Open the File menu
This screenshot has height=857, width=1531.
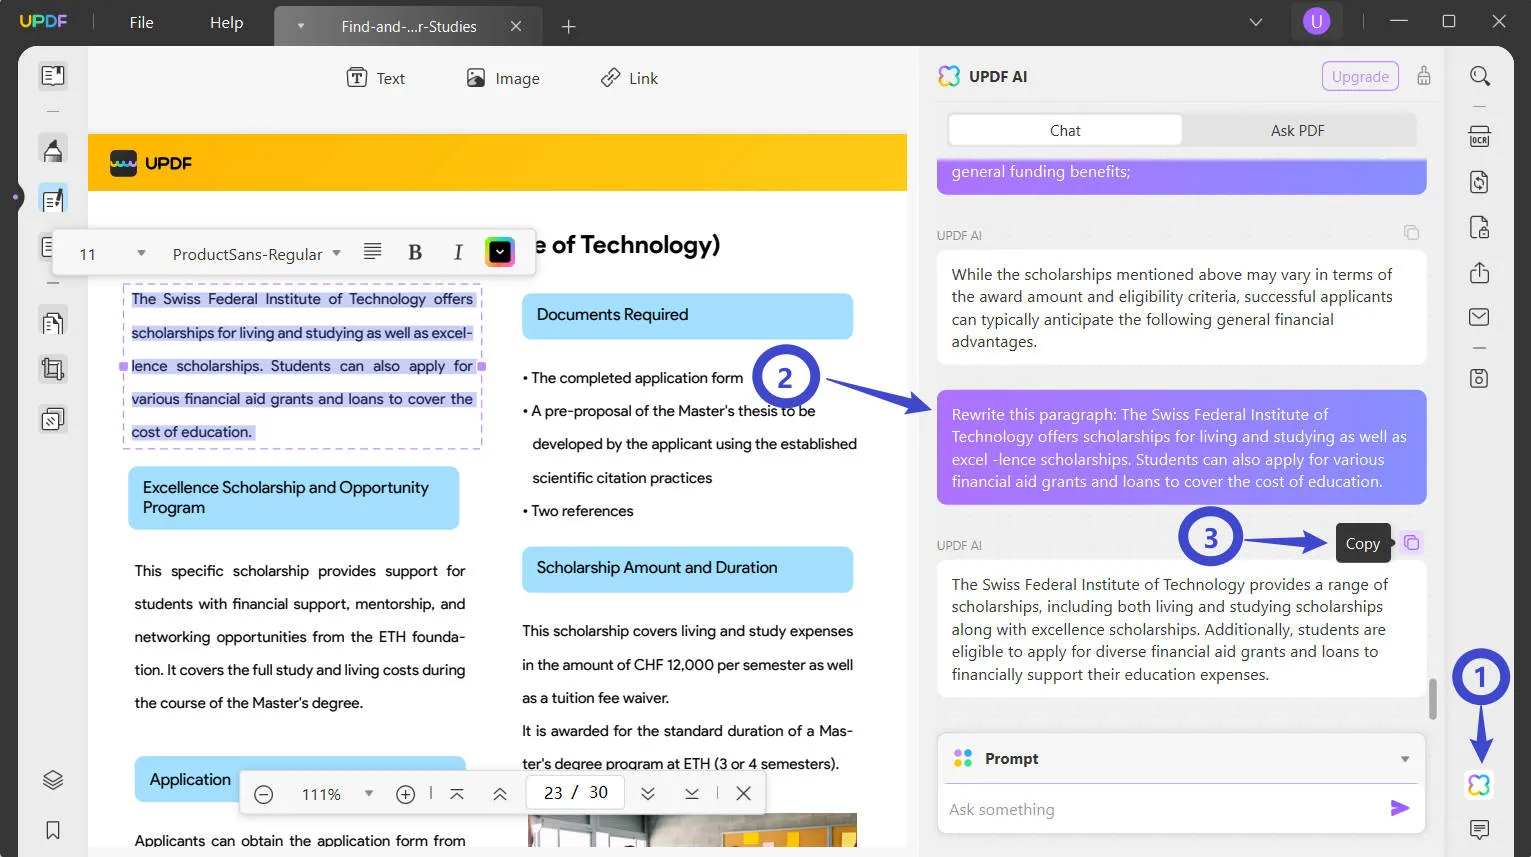[x=141, y=22]
